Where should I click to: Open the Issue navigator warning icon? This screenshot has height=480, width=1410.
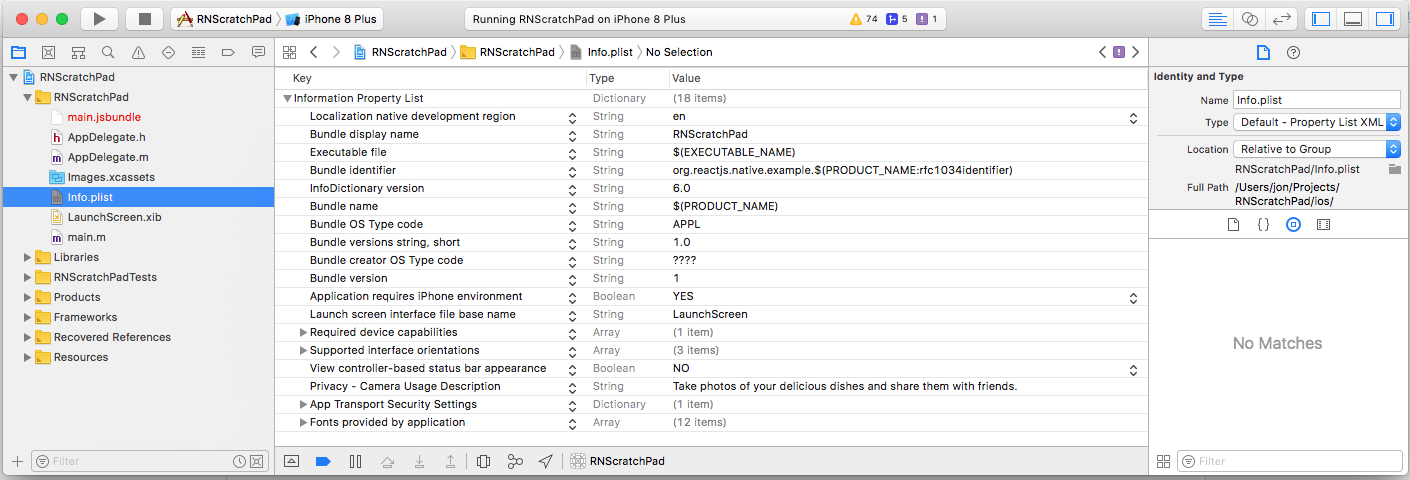pyautogui.click(x=138, y=52)
